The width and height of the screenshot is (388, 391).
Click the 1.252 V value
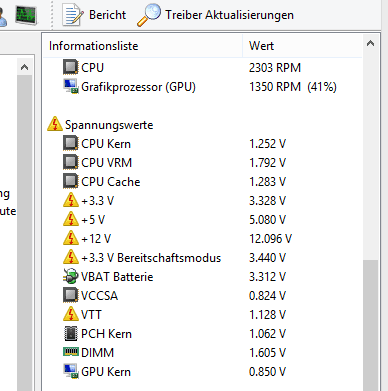click(267, 144)
